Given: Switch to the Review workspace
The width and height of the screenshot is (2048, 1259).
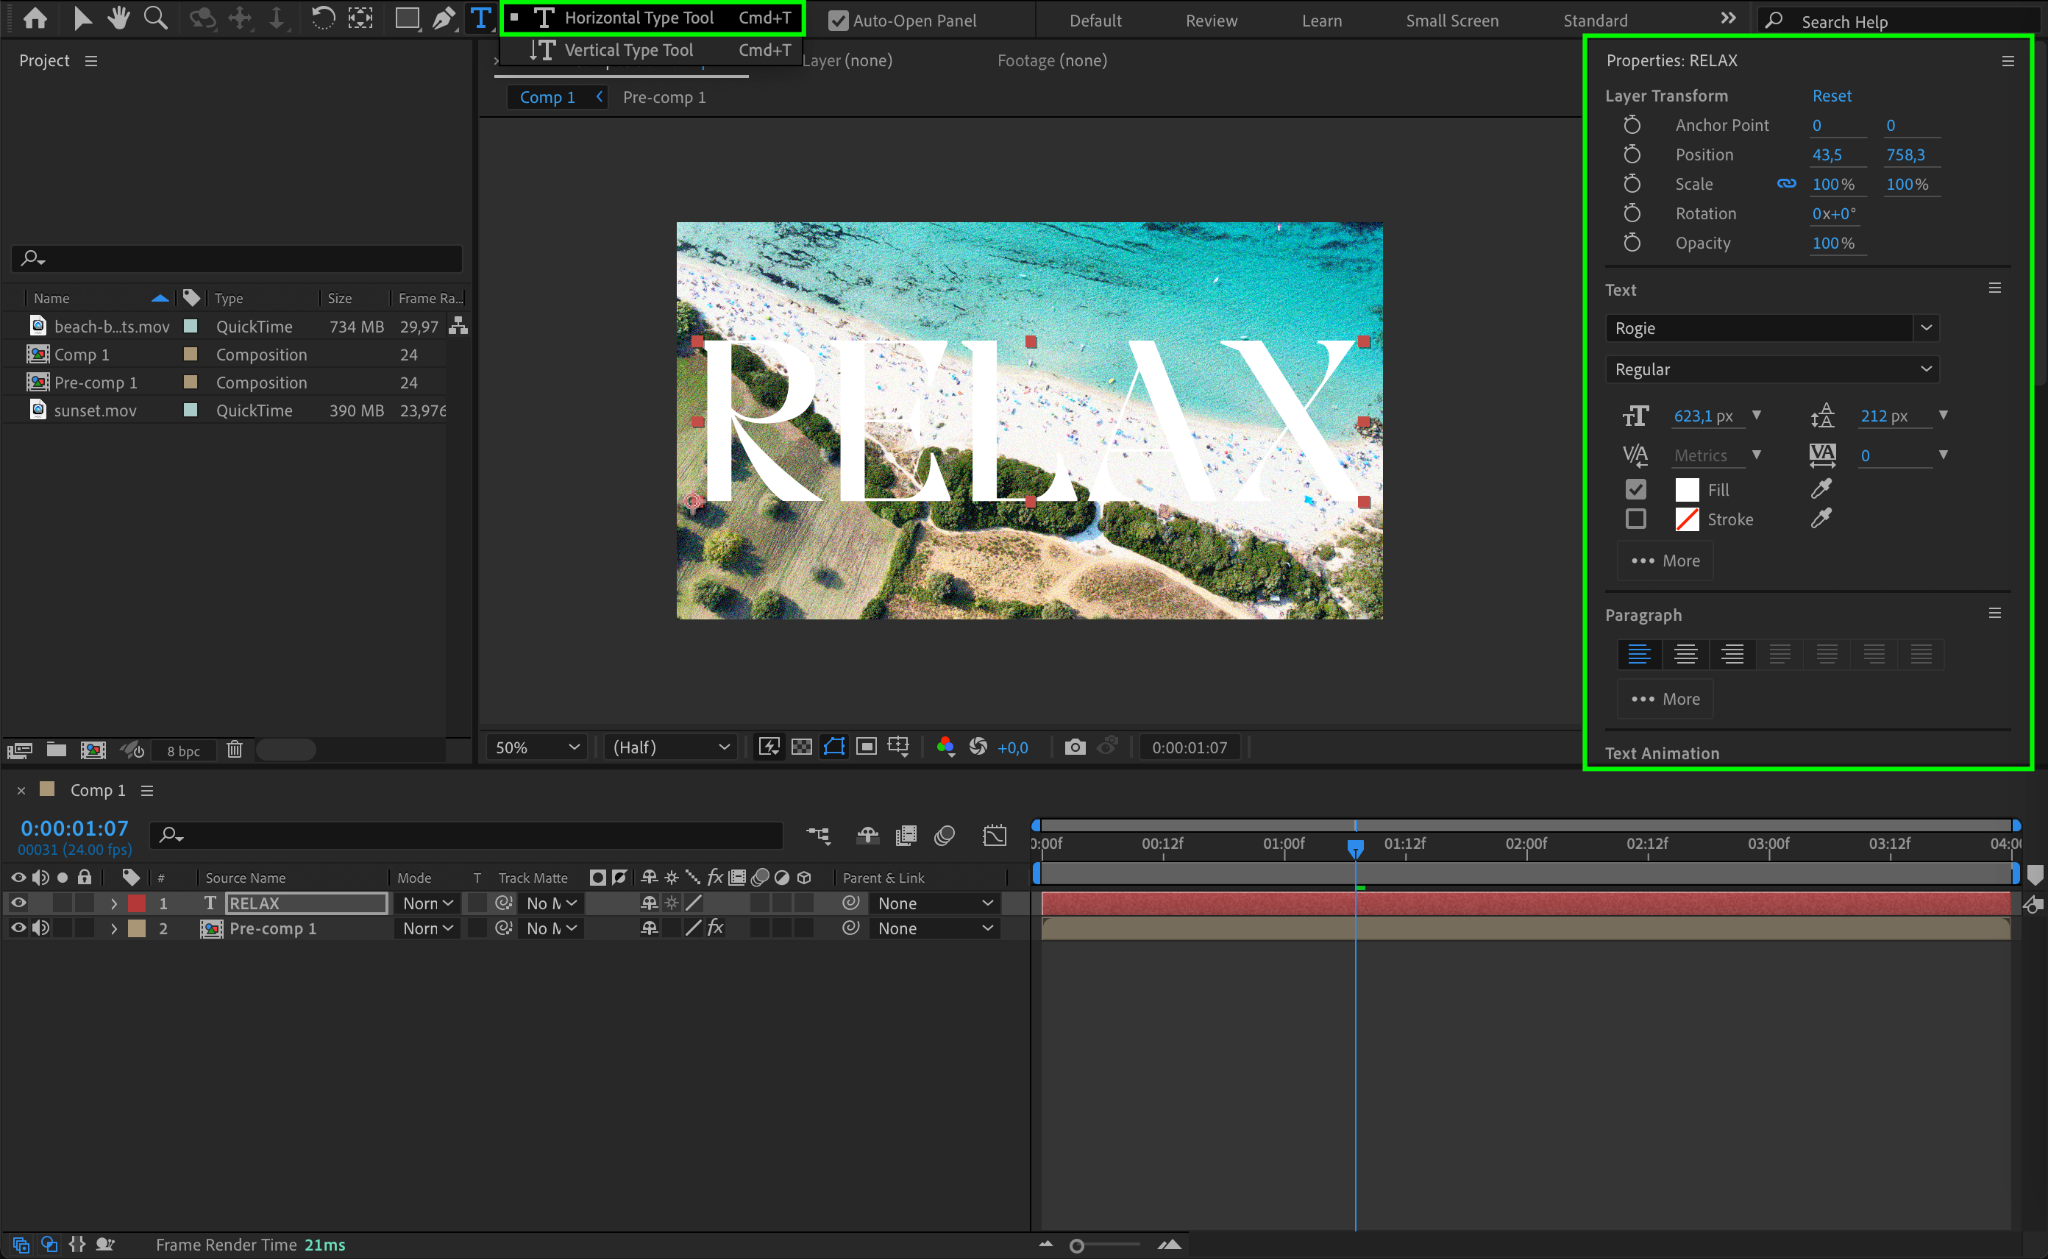Looking at the screenshot, I should [1211, 20].
